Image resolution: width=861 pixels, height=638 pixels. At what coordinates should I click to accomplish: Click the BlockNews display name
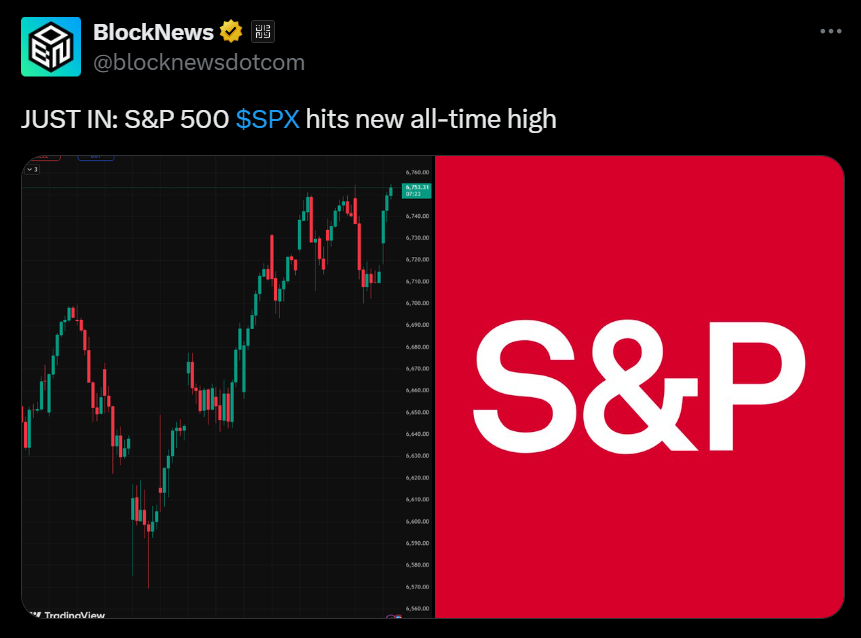(x=153, y=32)
